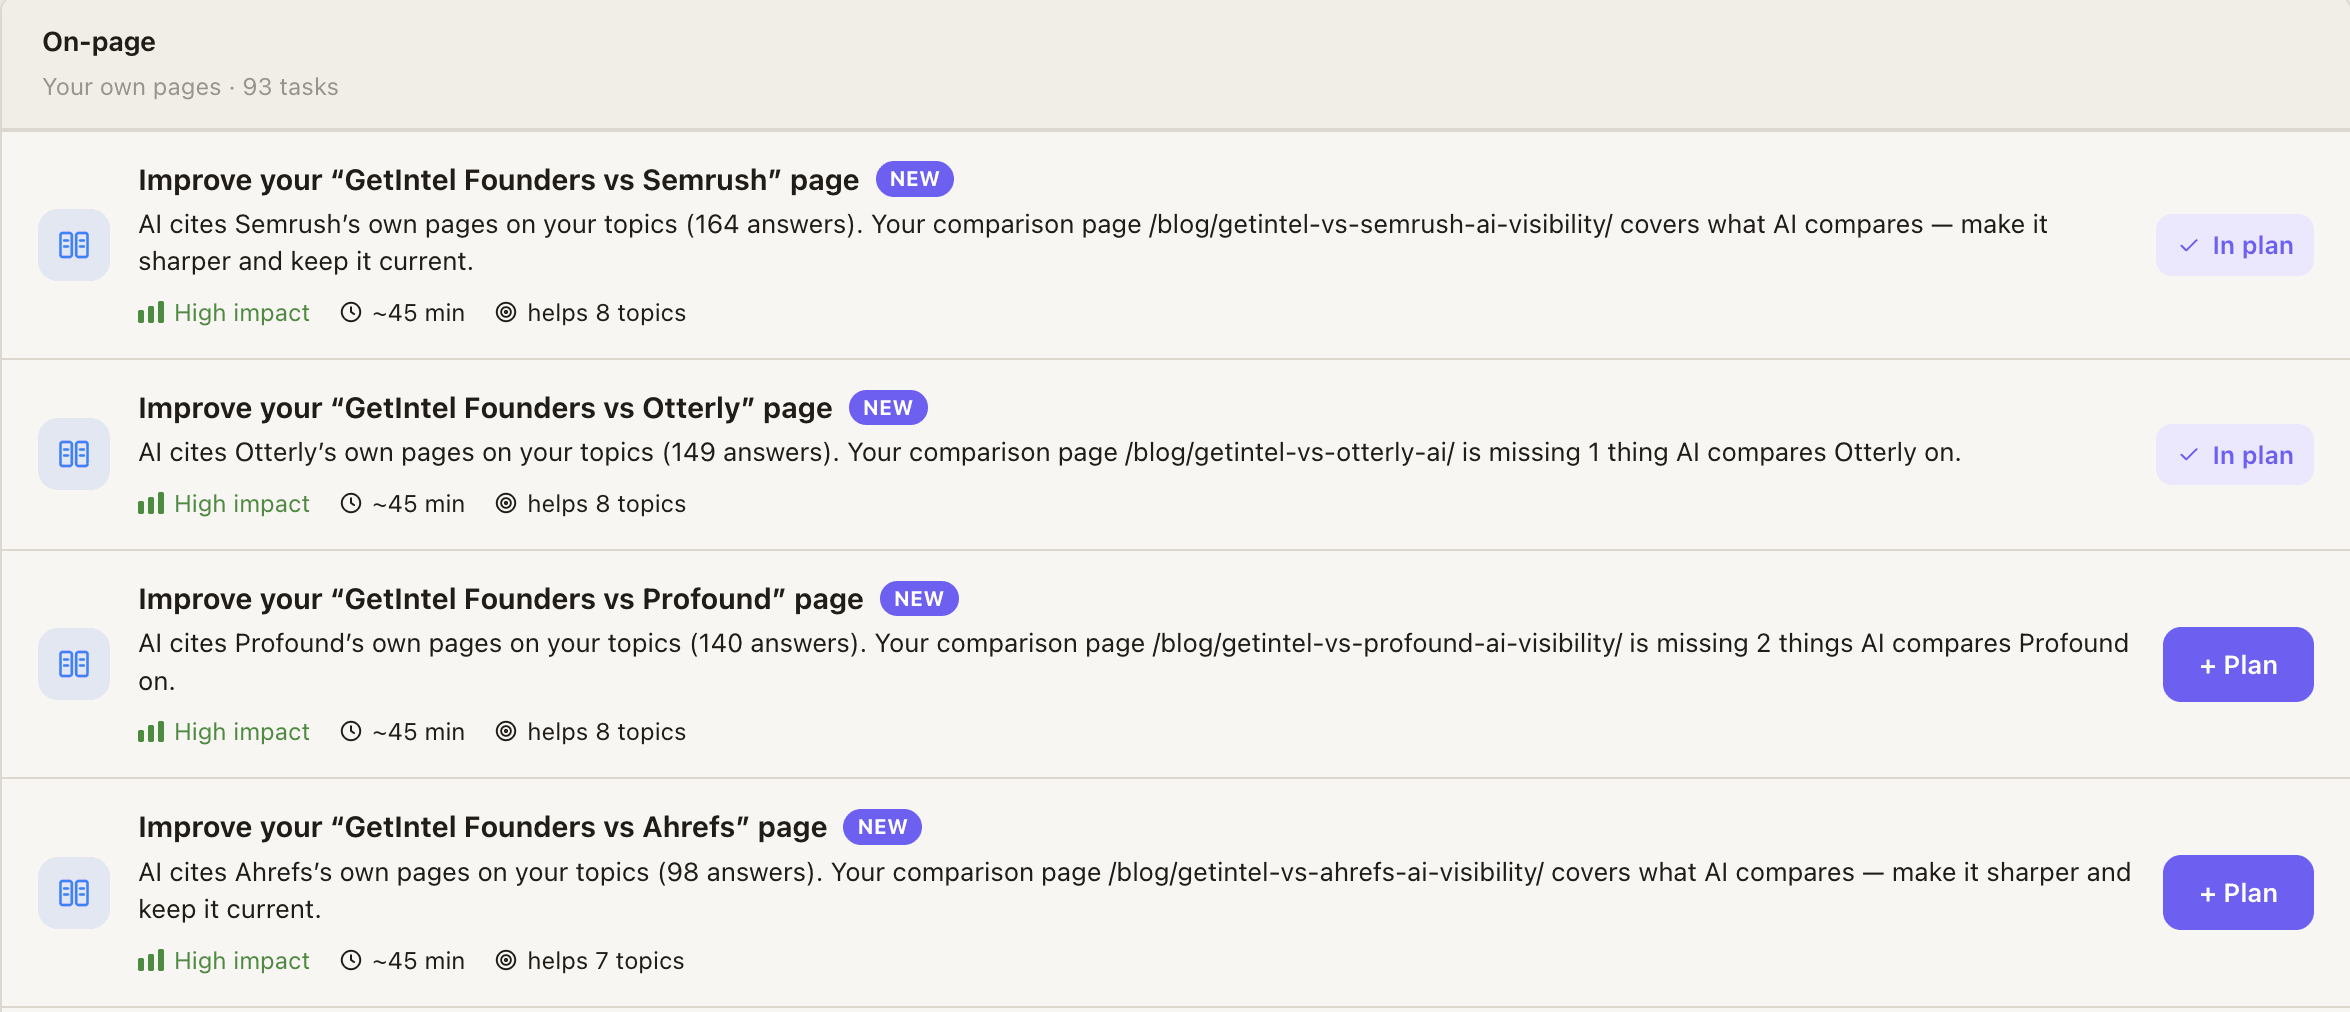The height and width of the screenshot is (1012, 2350).
Task: Click the Ahrefs description mentioning 98 answers
Action: tap(1135, 891)
